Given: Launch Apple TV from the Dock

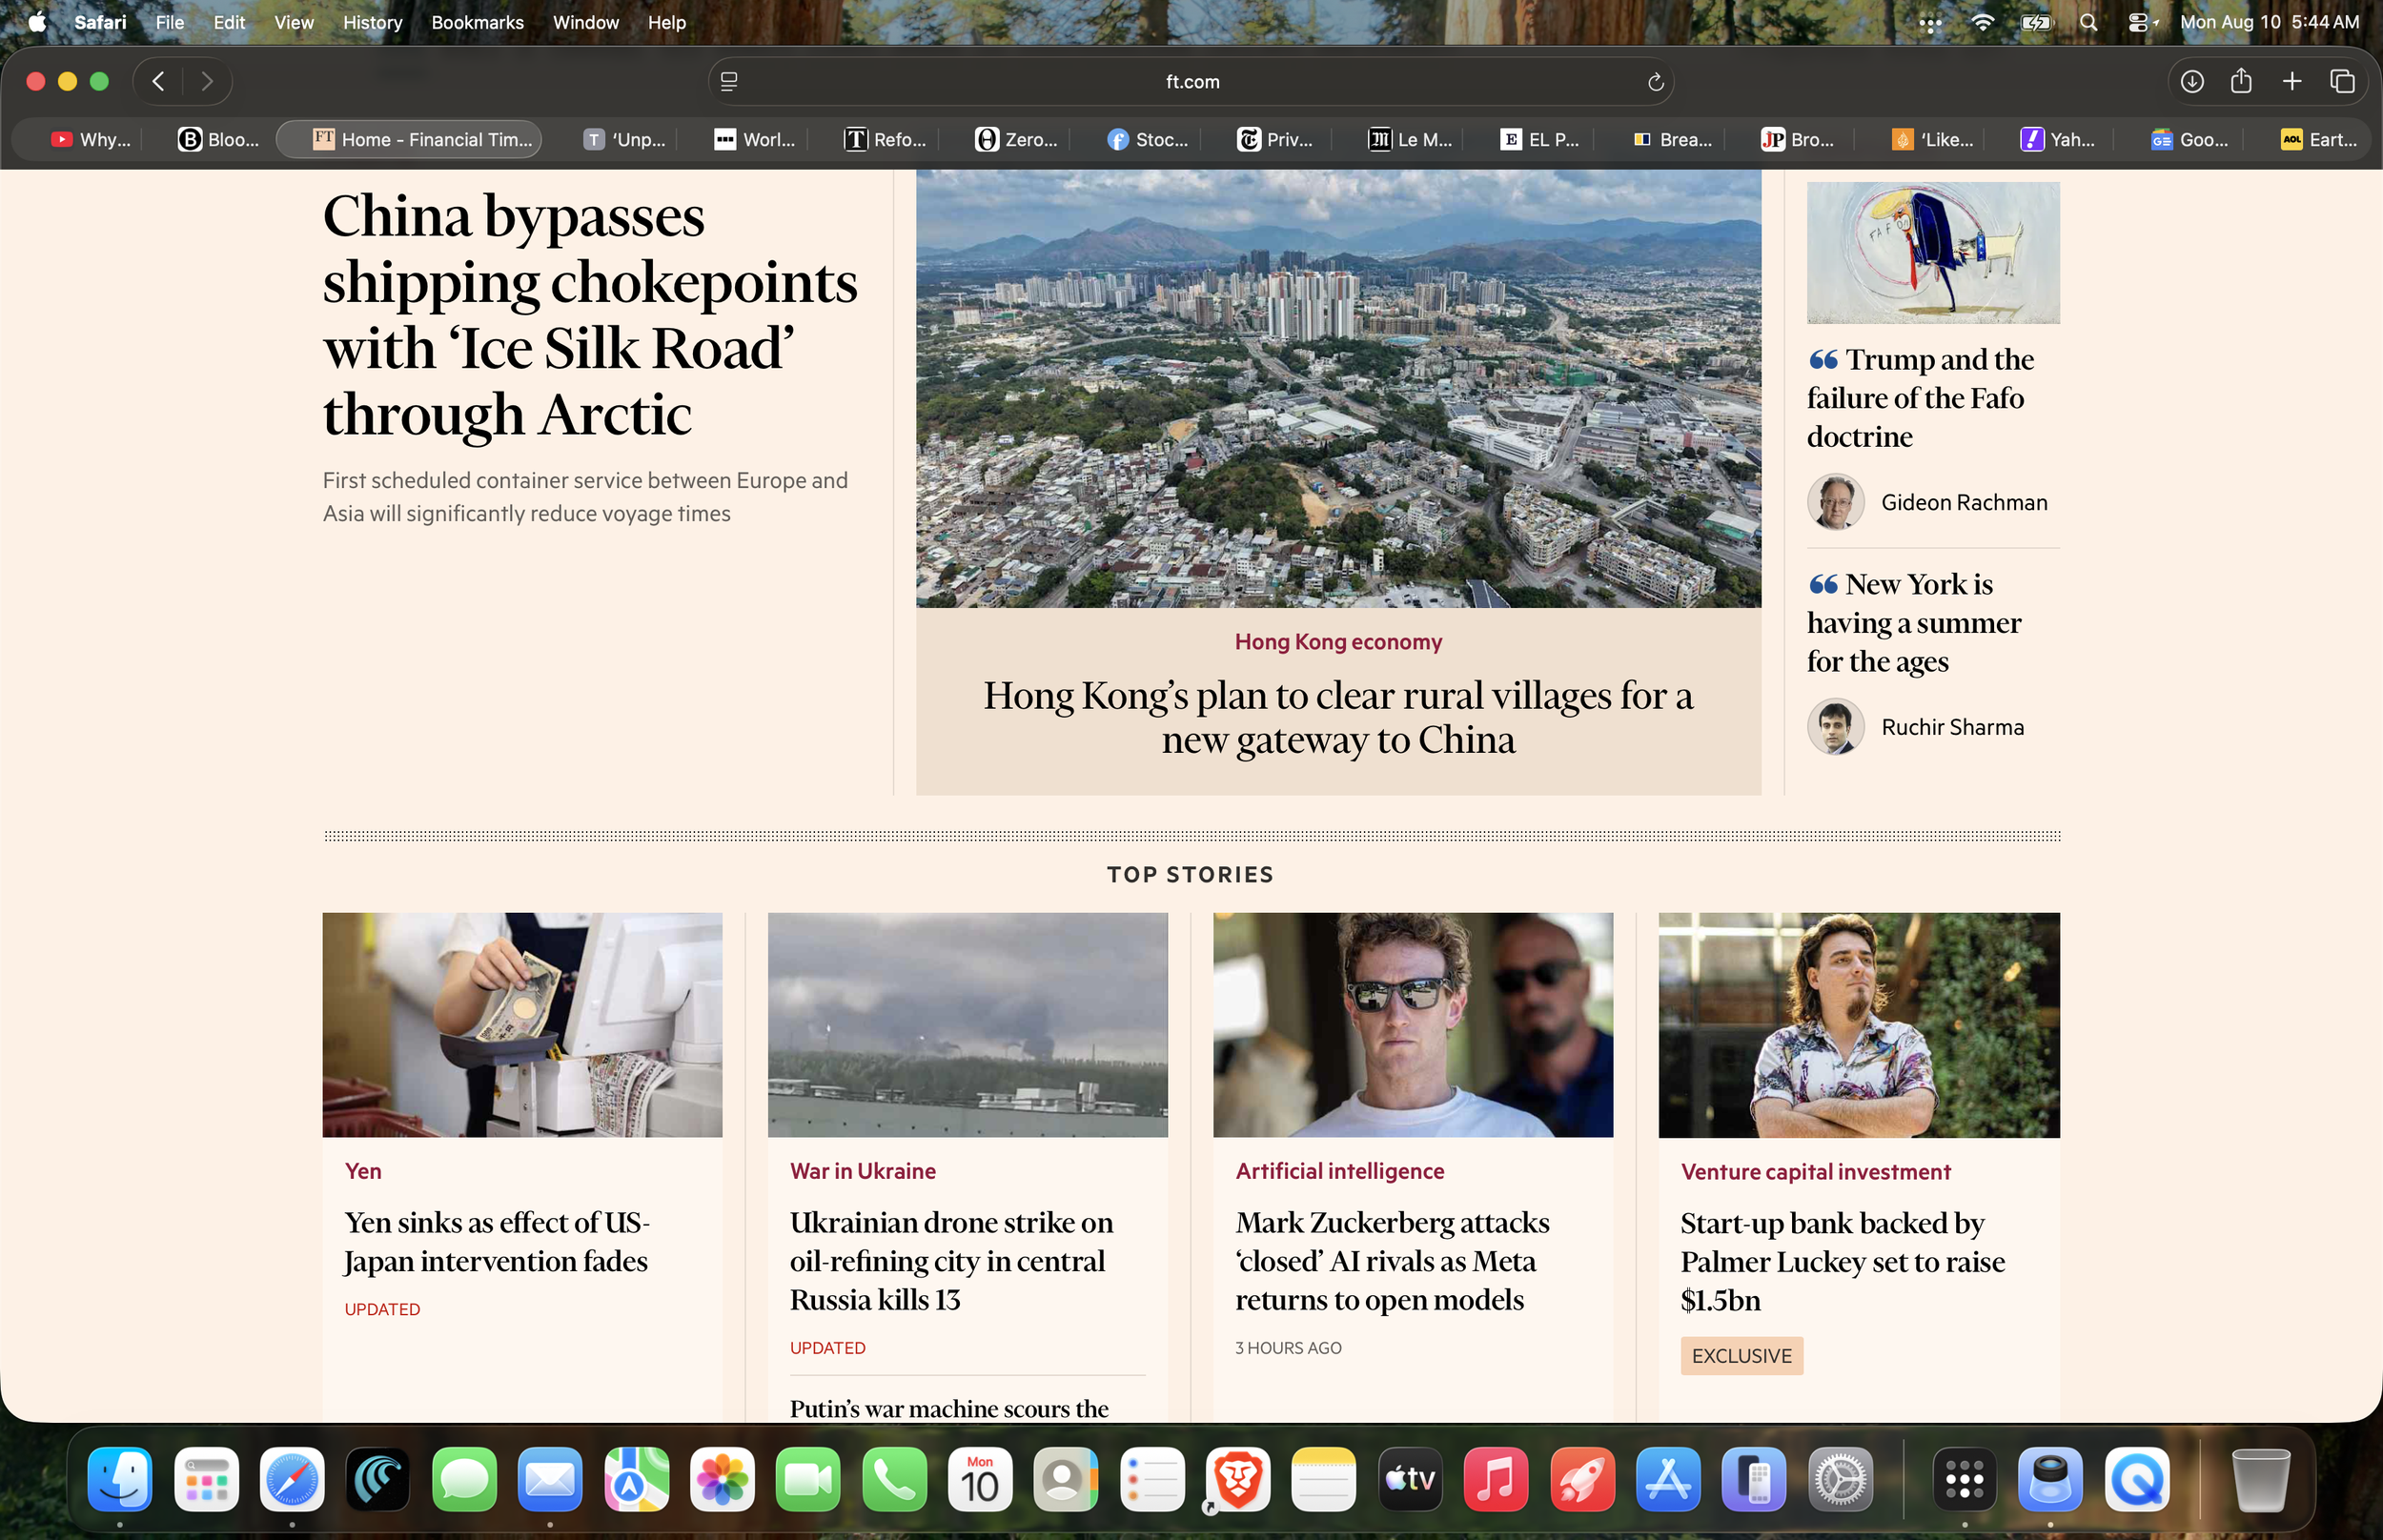Looking at the screenshot, I should pyautogui.click(x=1410, y=1478).
